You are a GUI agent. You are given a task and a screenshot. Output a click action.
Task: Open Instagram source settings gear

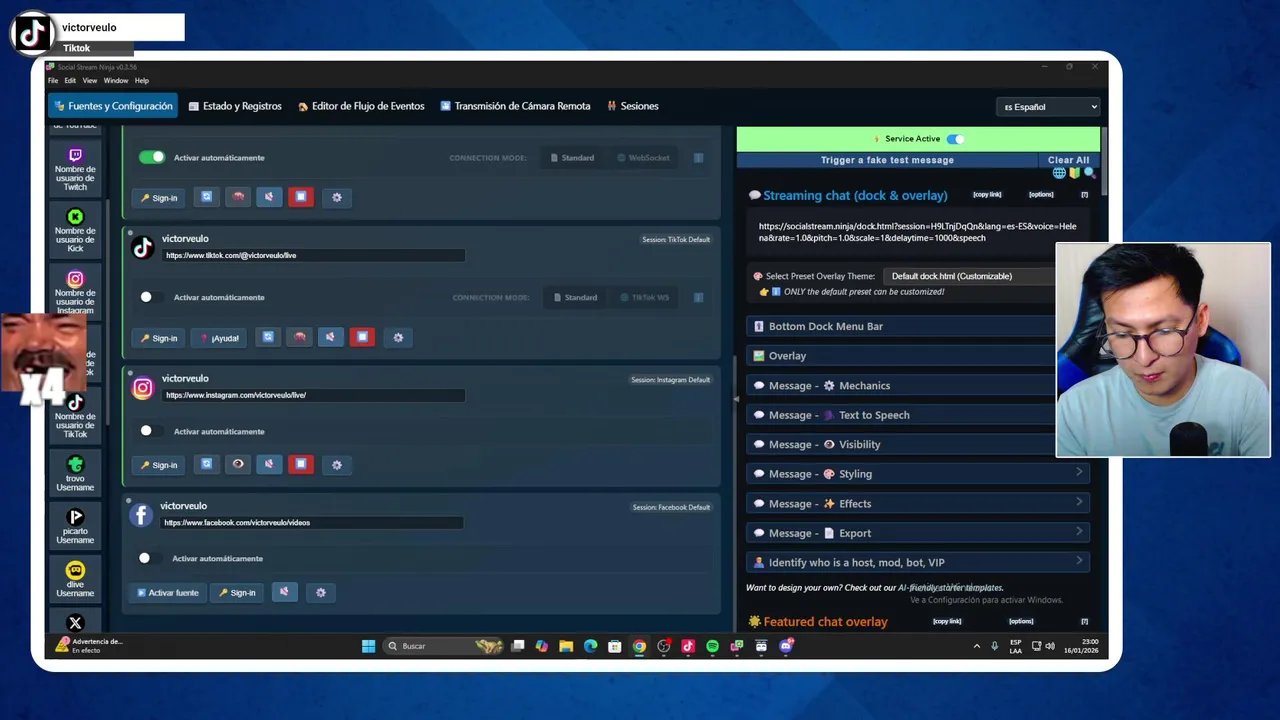336,465
